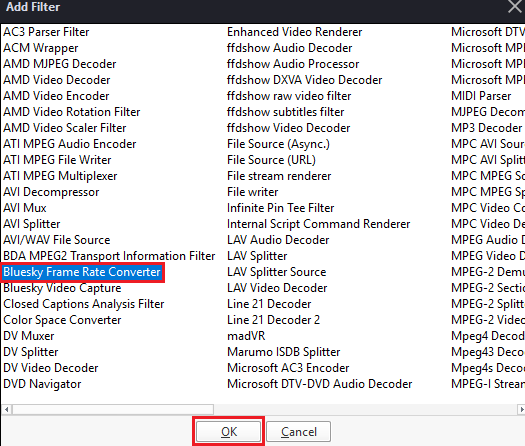Select Color Space Converter
This screenshot has width=525, height=446.
coord(62,320)
